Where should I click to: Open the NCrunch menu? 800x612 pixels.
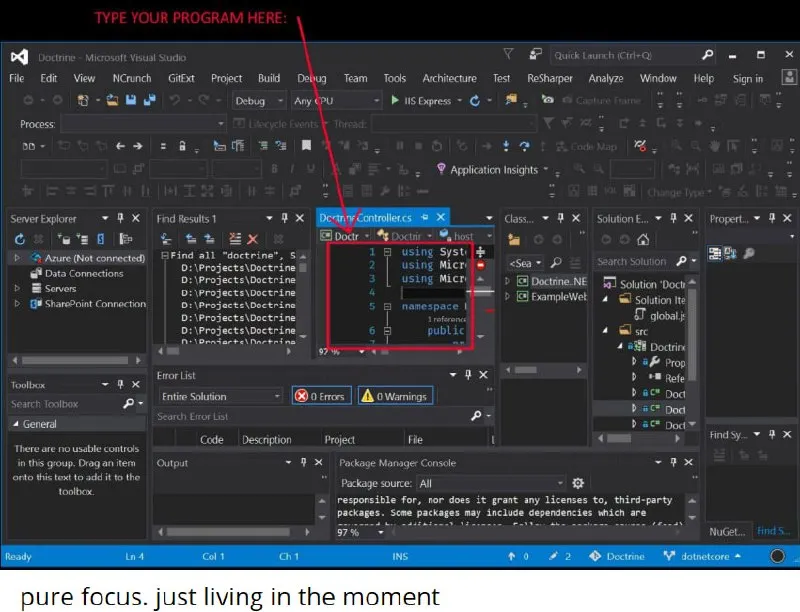[x=132, y=79]
